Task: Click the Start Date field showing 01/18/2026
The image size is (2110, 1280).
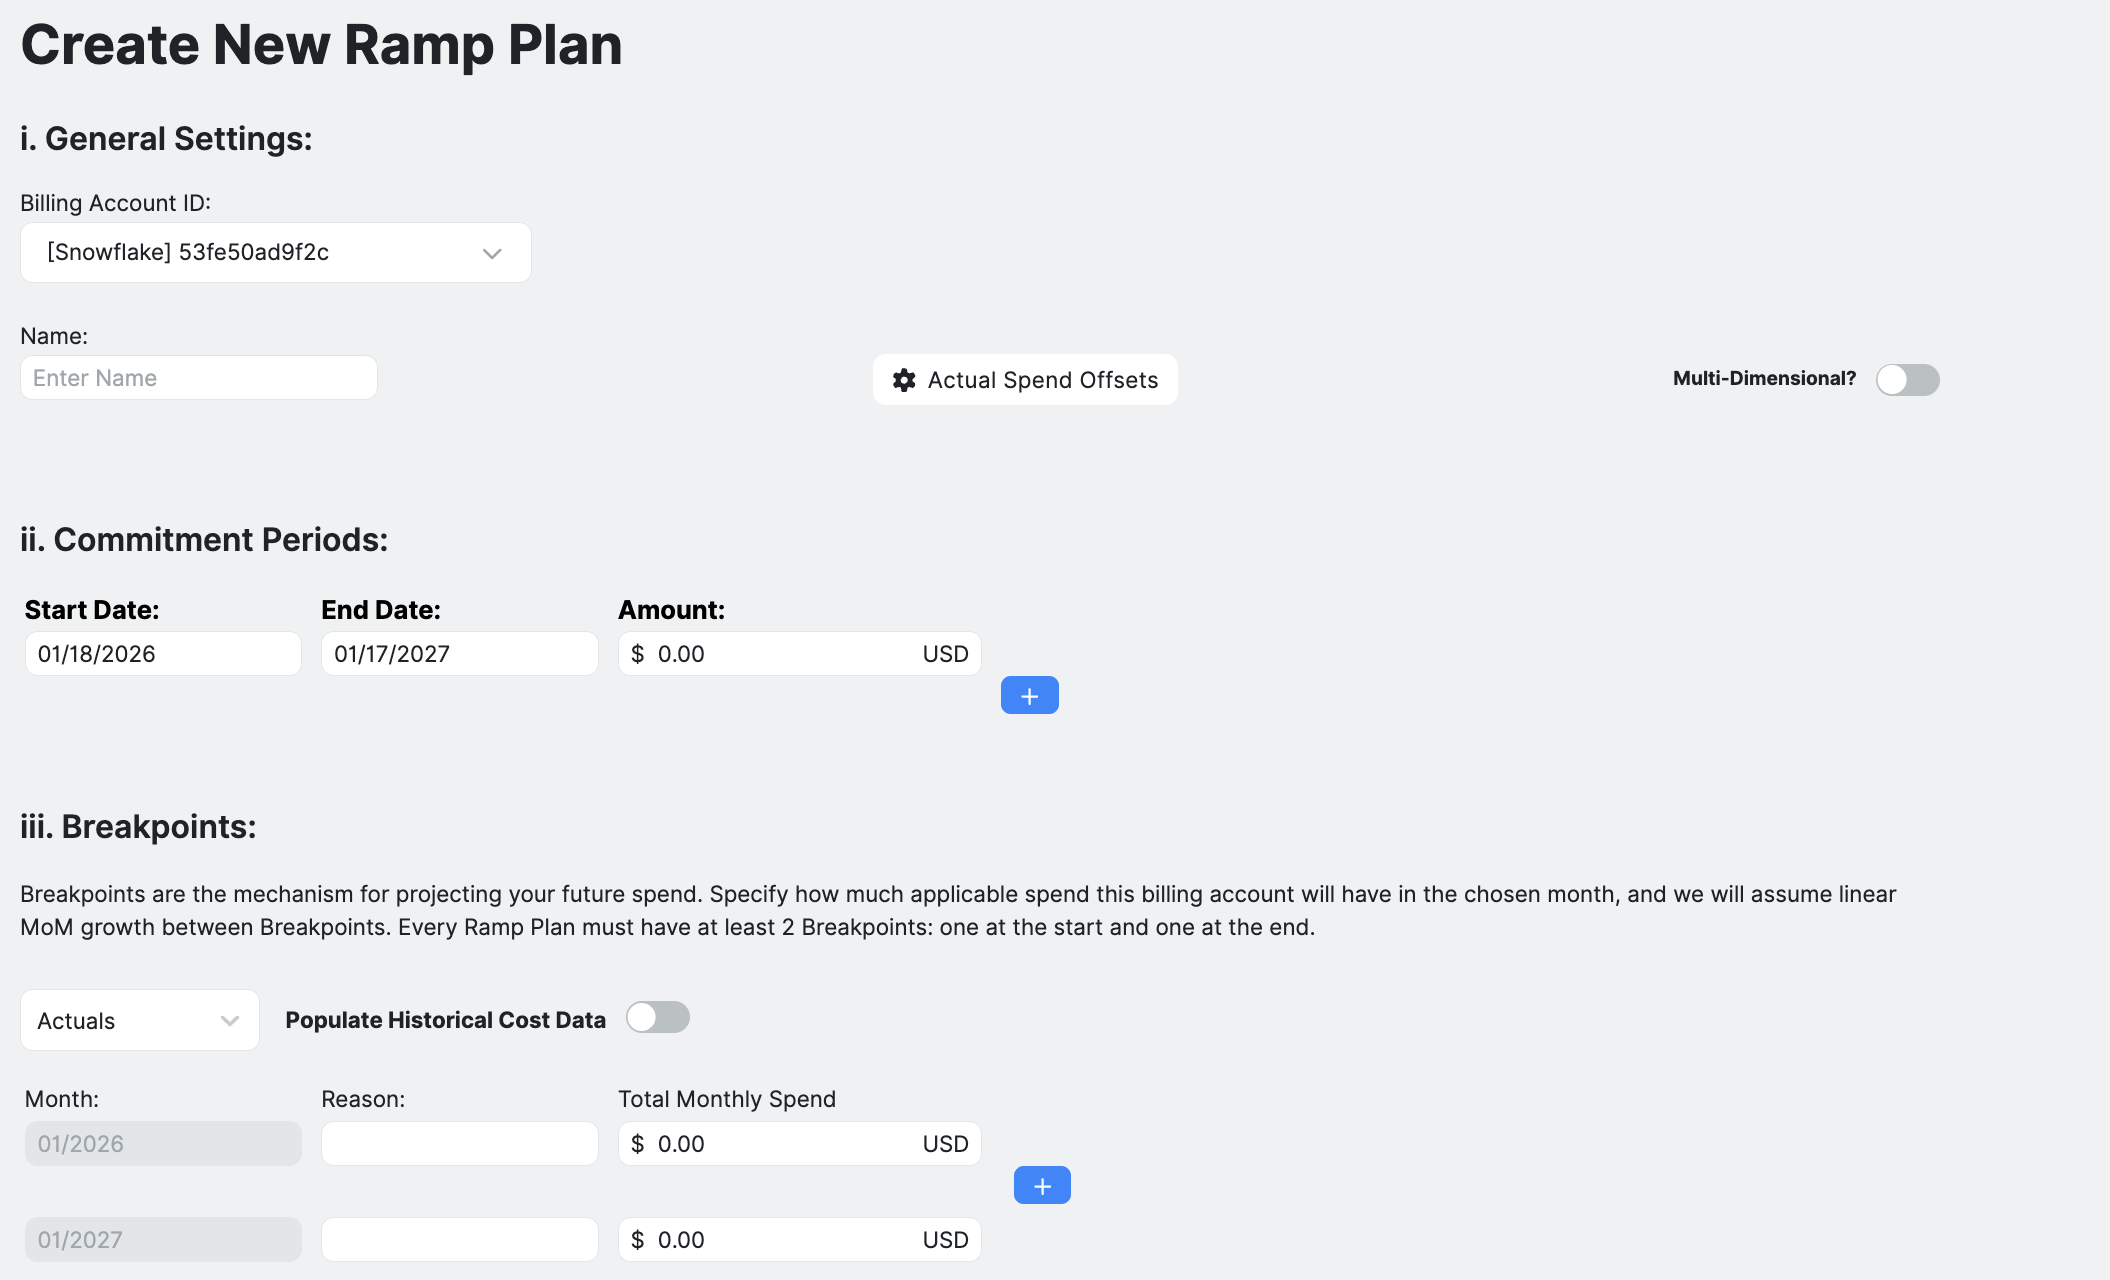Action: (x=162, y=653)
